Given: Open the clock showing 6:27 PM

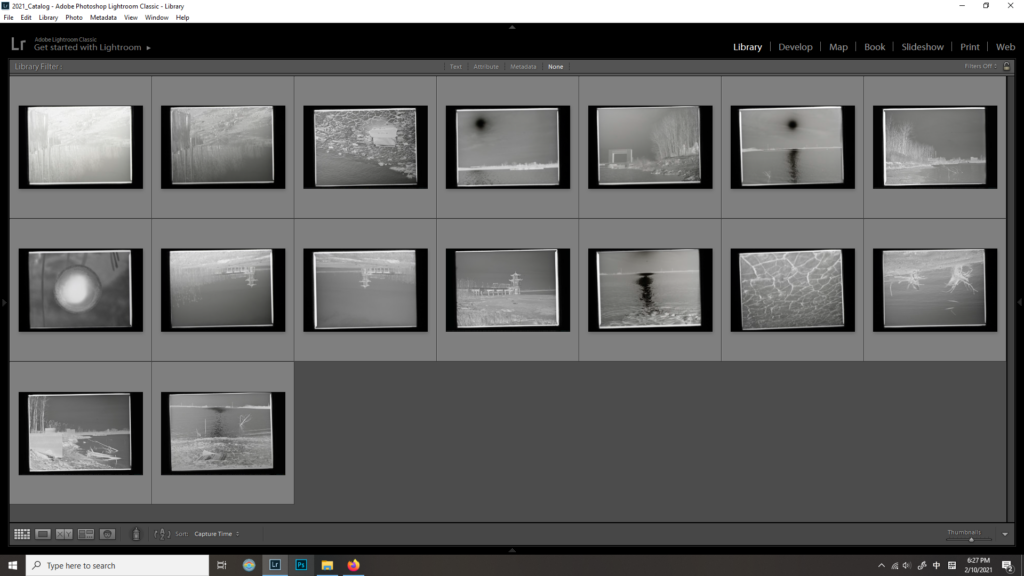Looking at the screenshot, I should click(978, 566).
